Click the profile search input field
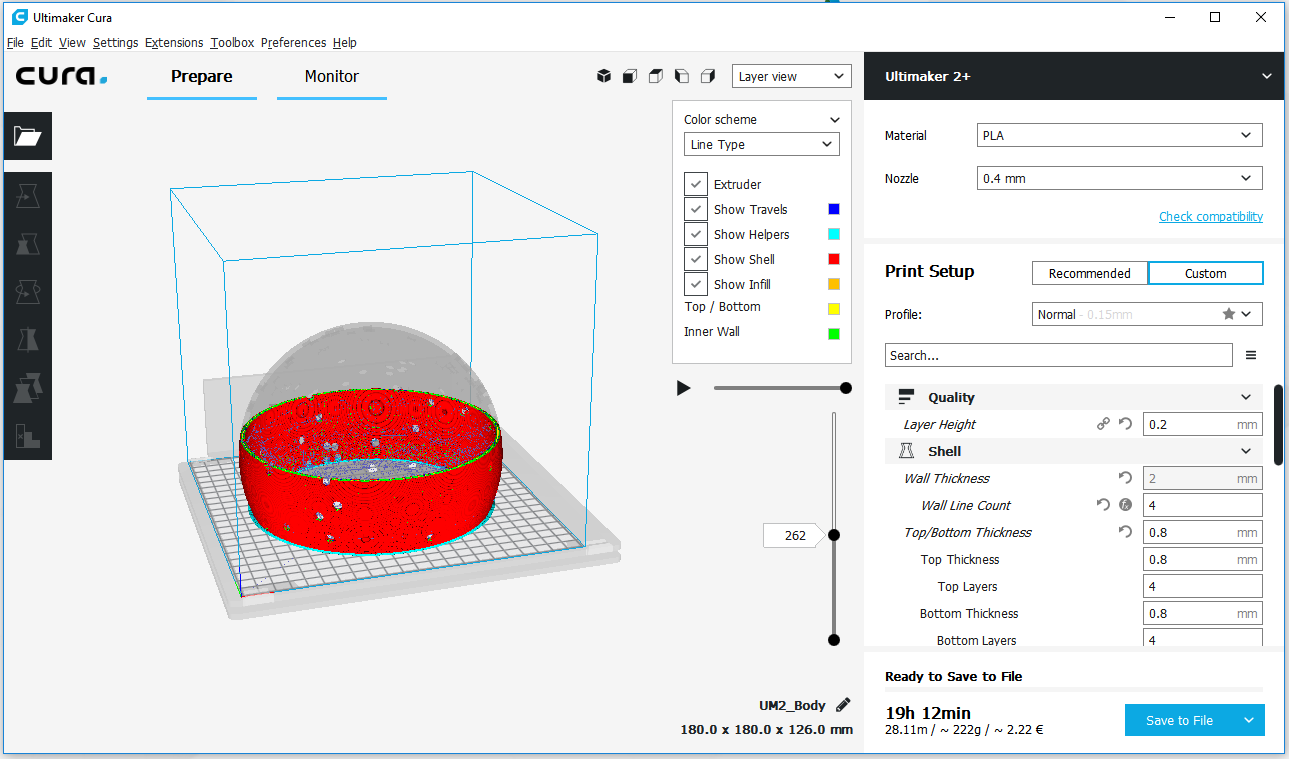This screenshot has height=759, width=1289. tap(1058, 355)
